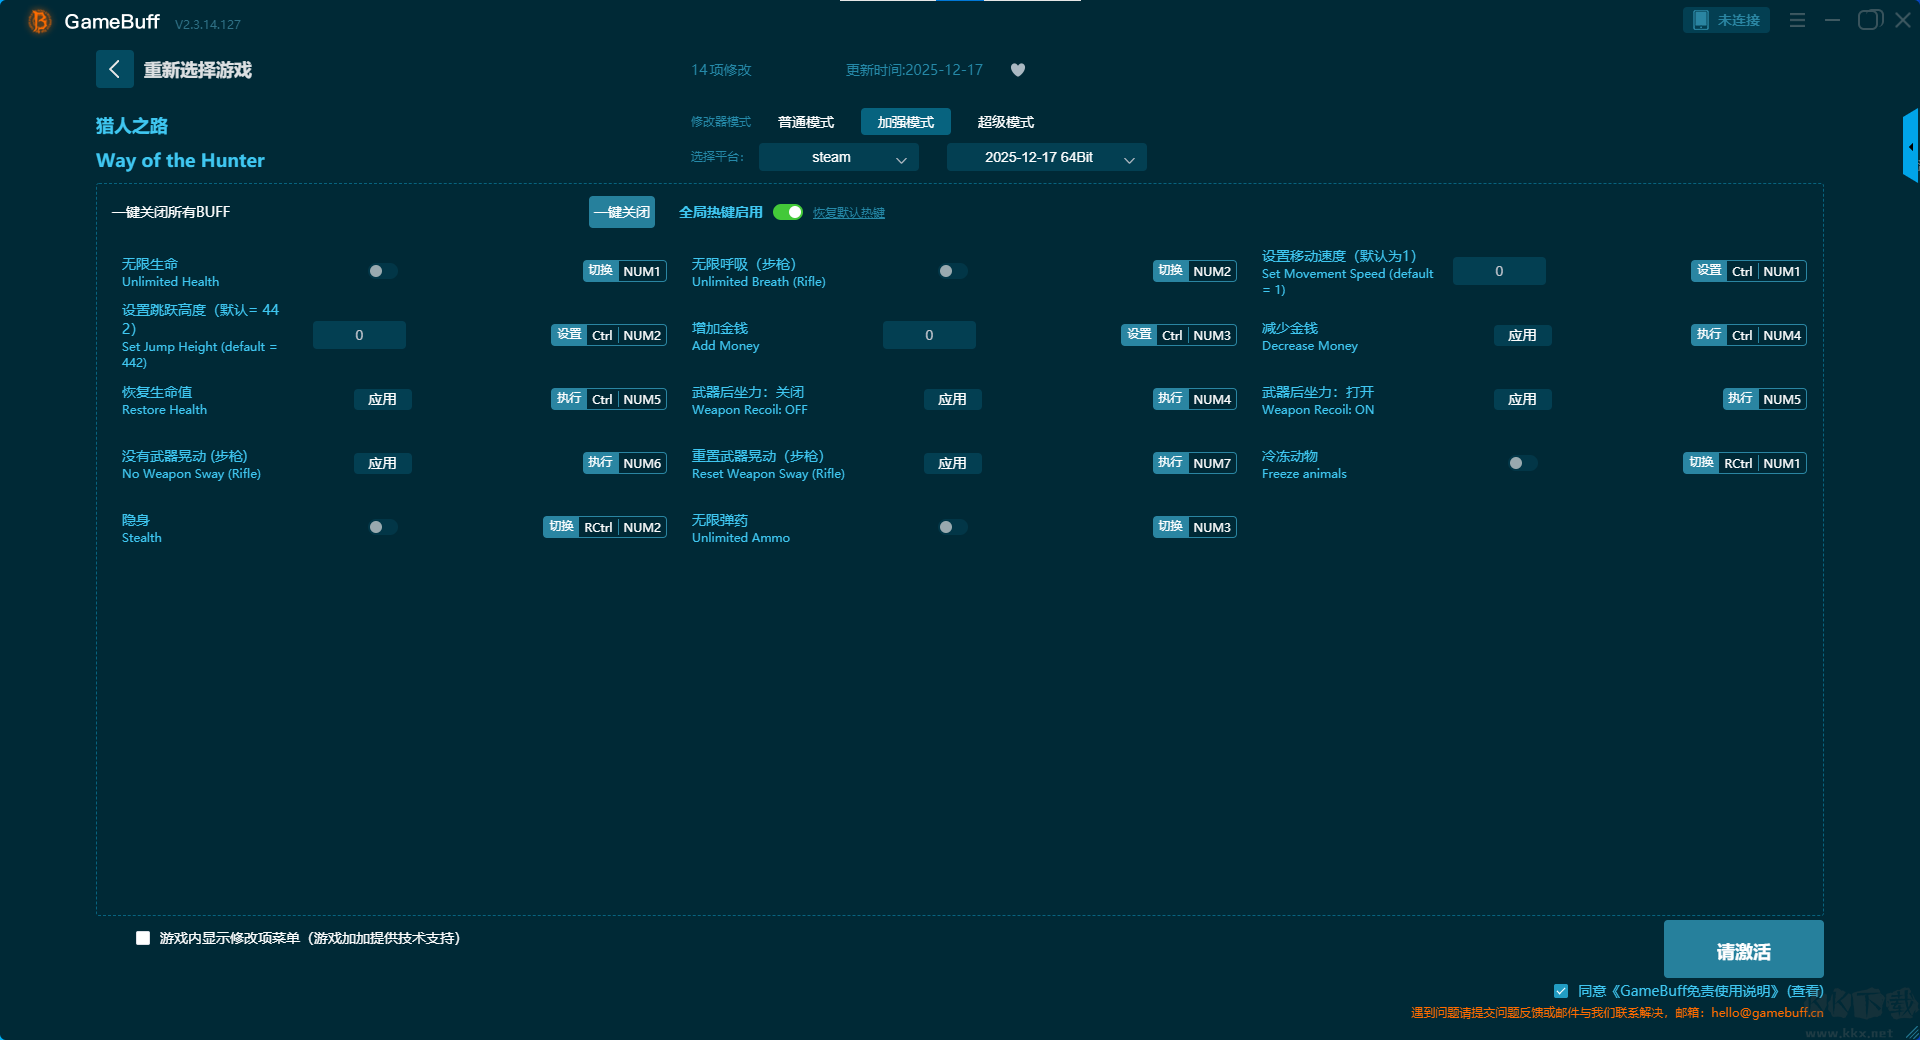Expand the blue side panel handle
This screenshot has width=1920, height=1040.
[1910, 146]
